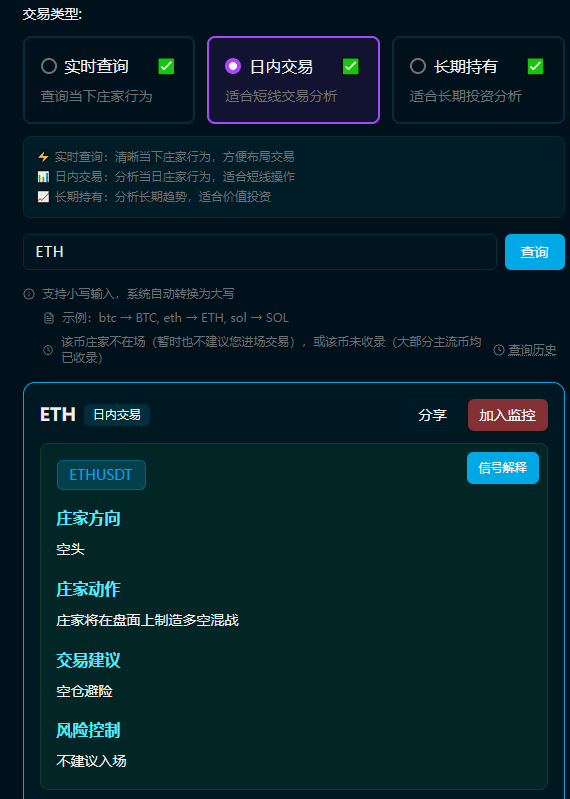Screen dimensions: 570x799
Task: Click the blue 查询 button
Action: (535, 252)
